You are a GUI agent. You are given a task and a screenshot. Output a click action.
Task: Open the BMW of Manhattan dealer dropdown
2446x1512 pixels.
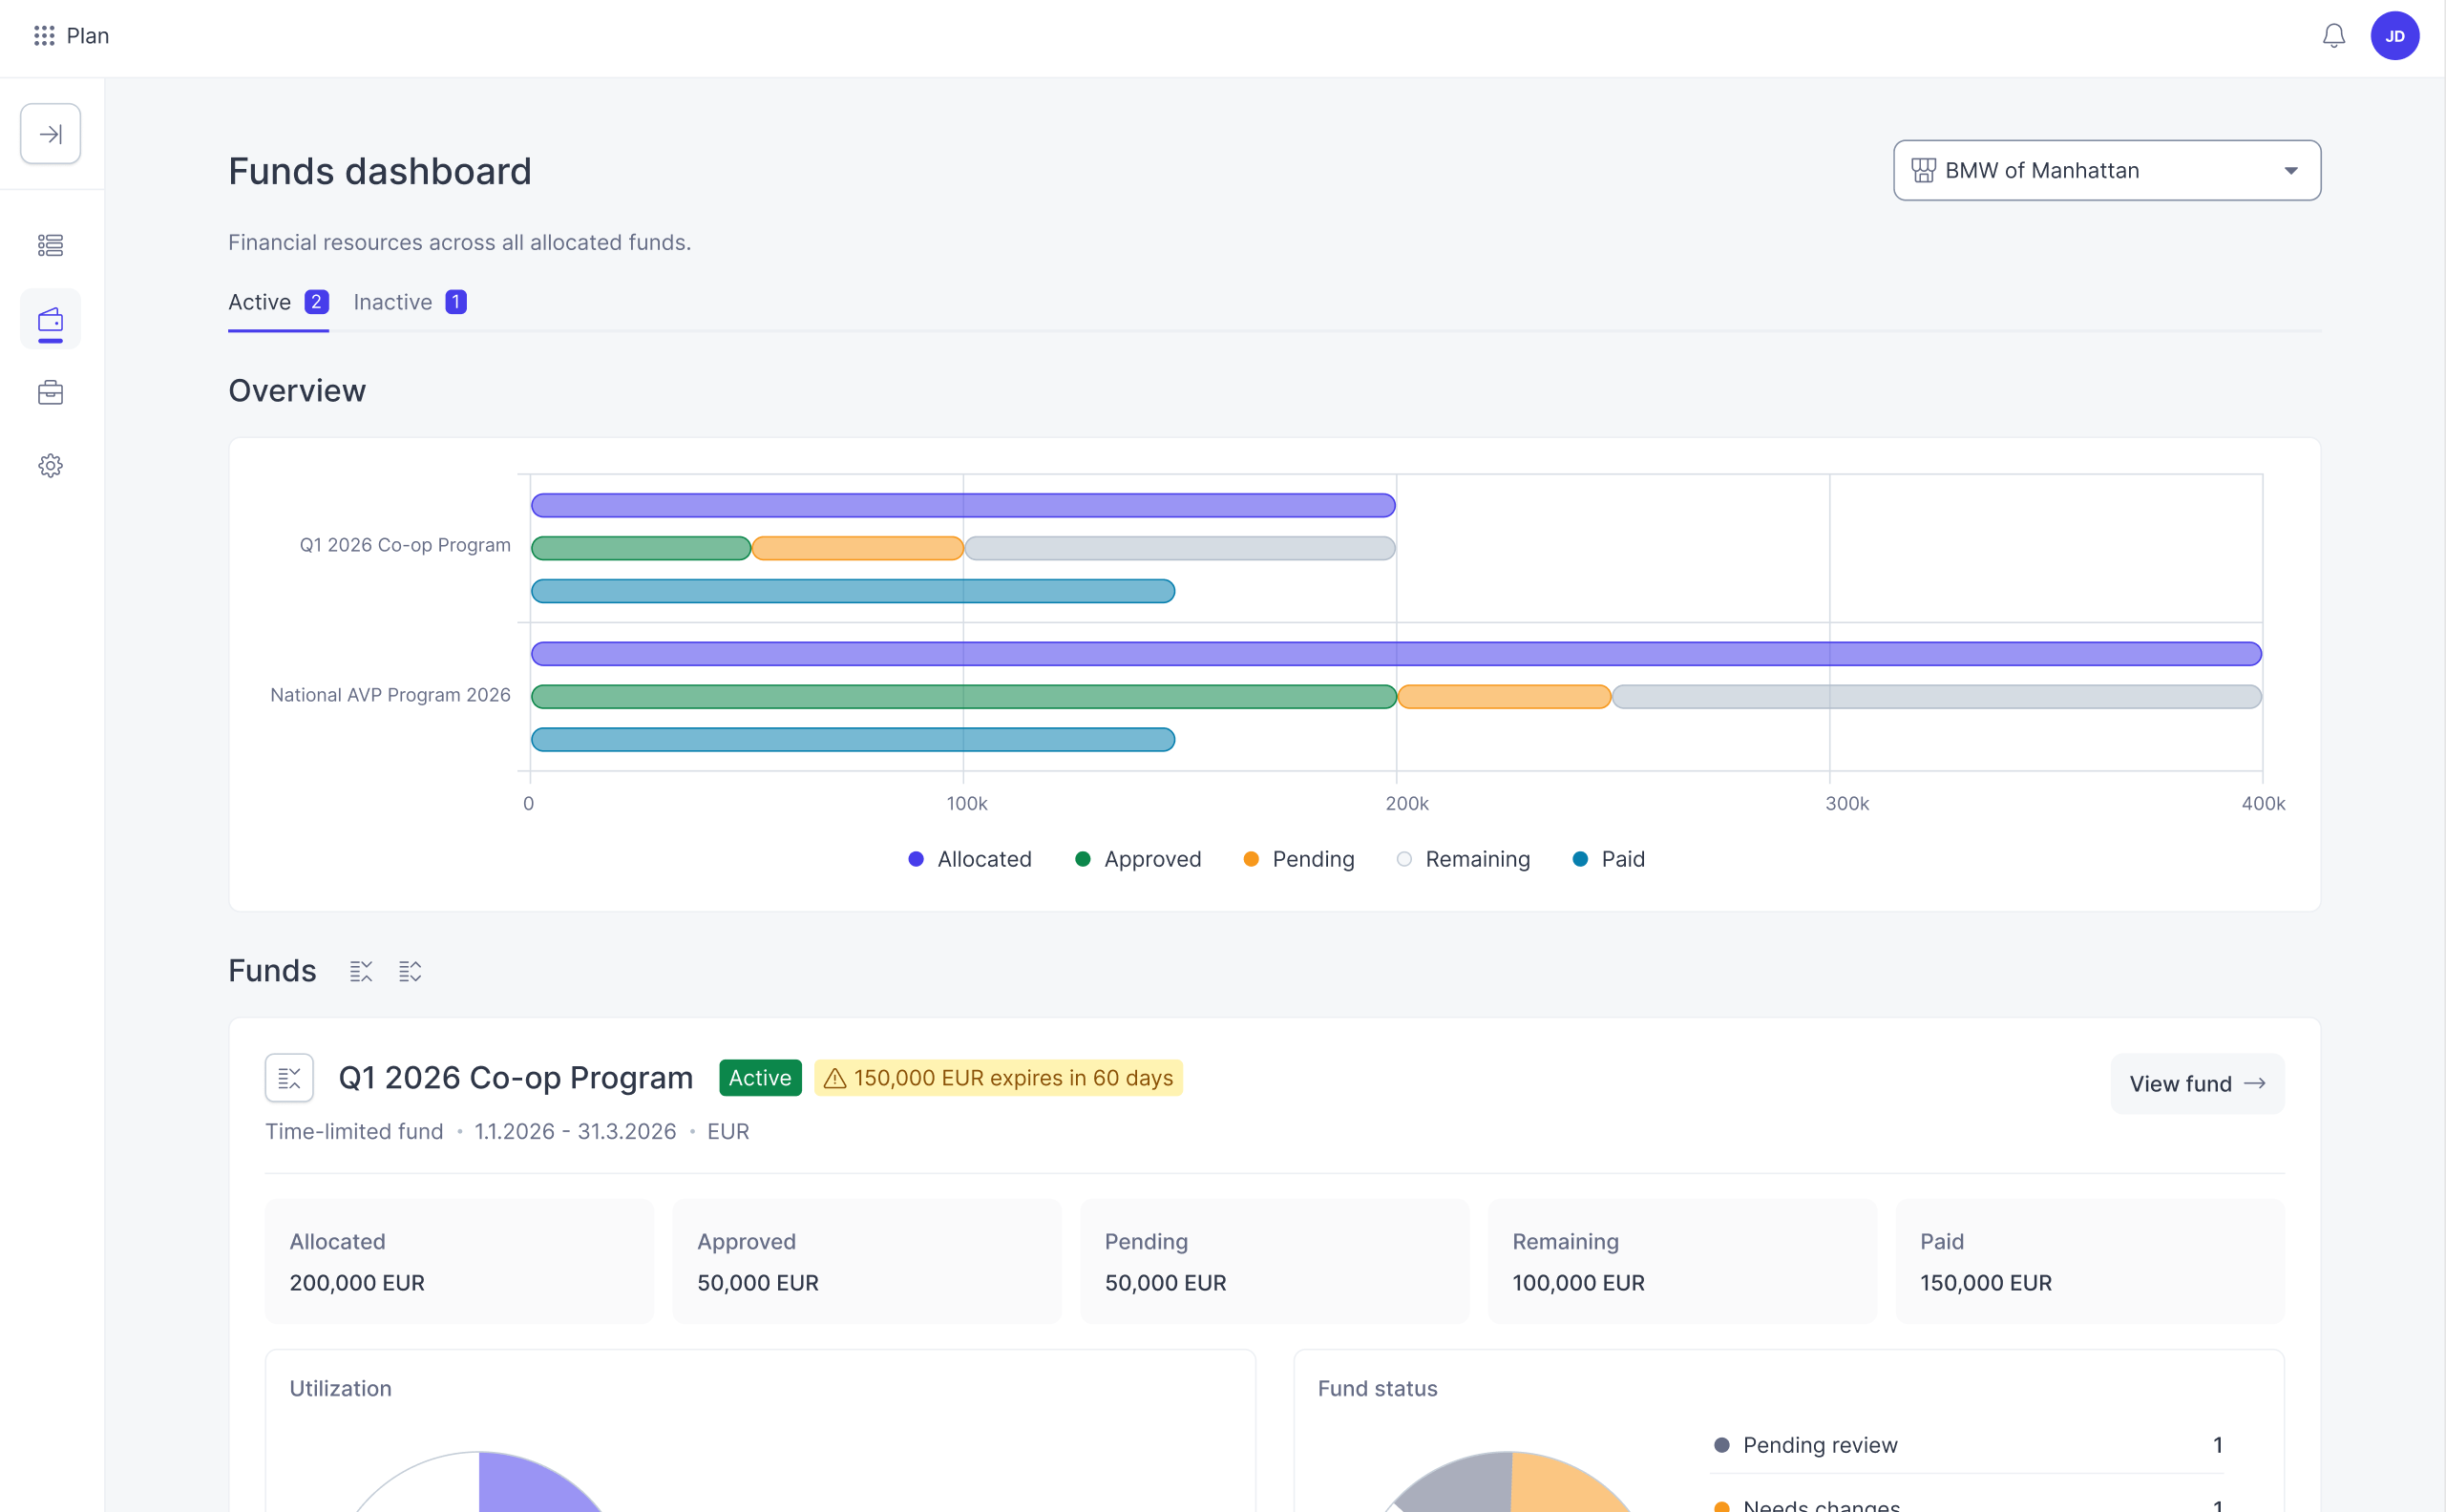pyautogui.click(x=2106, y=170)
